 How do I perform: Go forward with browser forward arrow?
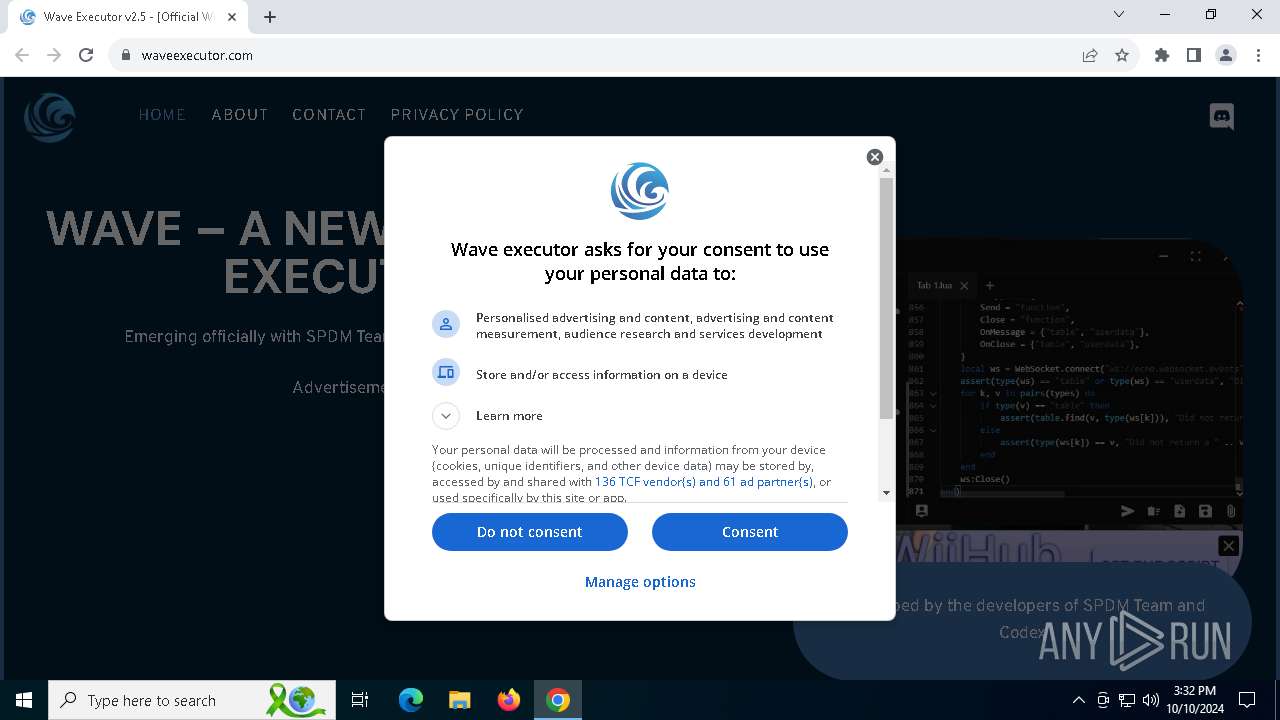pyautogui.click(x=54, y=55)
